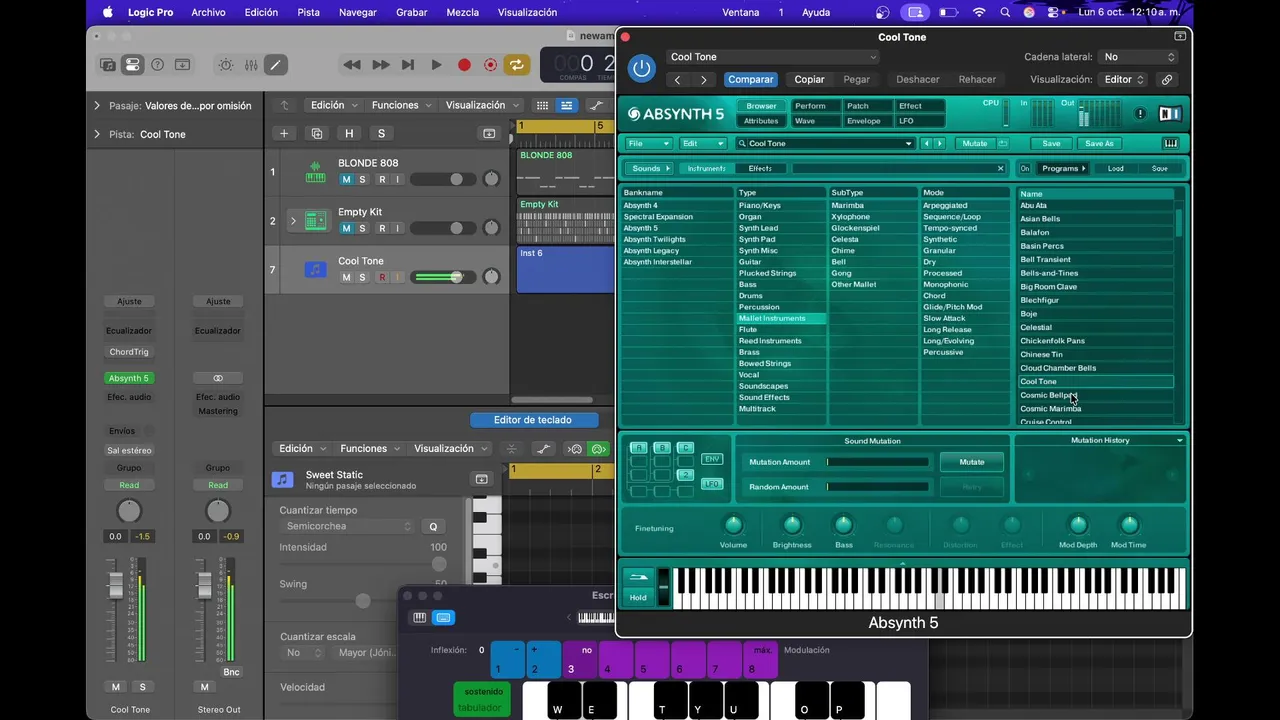This screenshot has height=720, width=1280.
Task: Toggle the yellow Cycle button
Action: (x=516, y=65)
